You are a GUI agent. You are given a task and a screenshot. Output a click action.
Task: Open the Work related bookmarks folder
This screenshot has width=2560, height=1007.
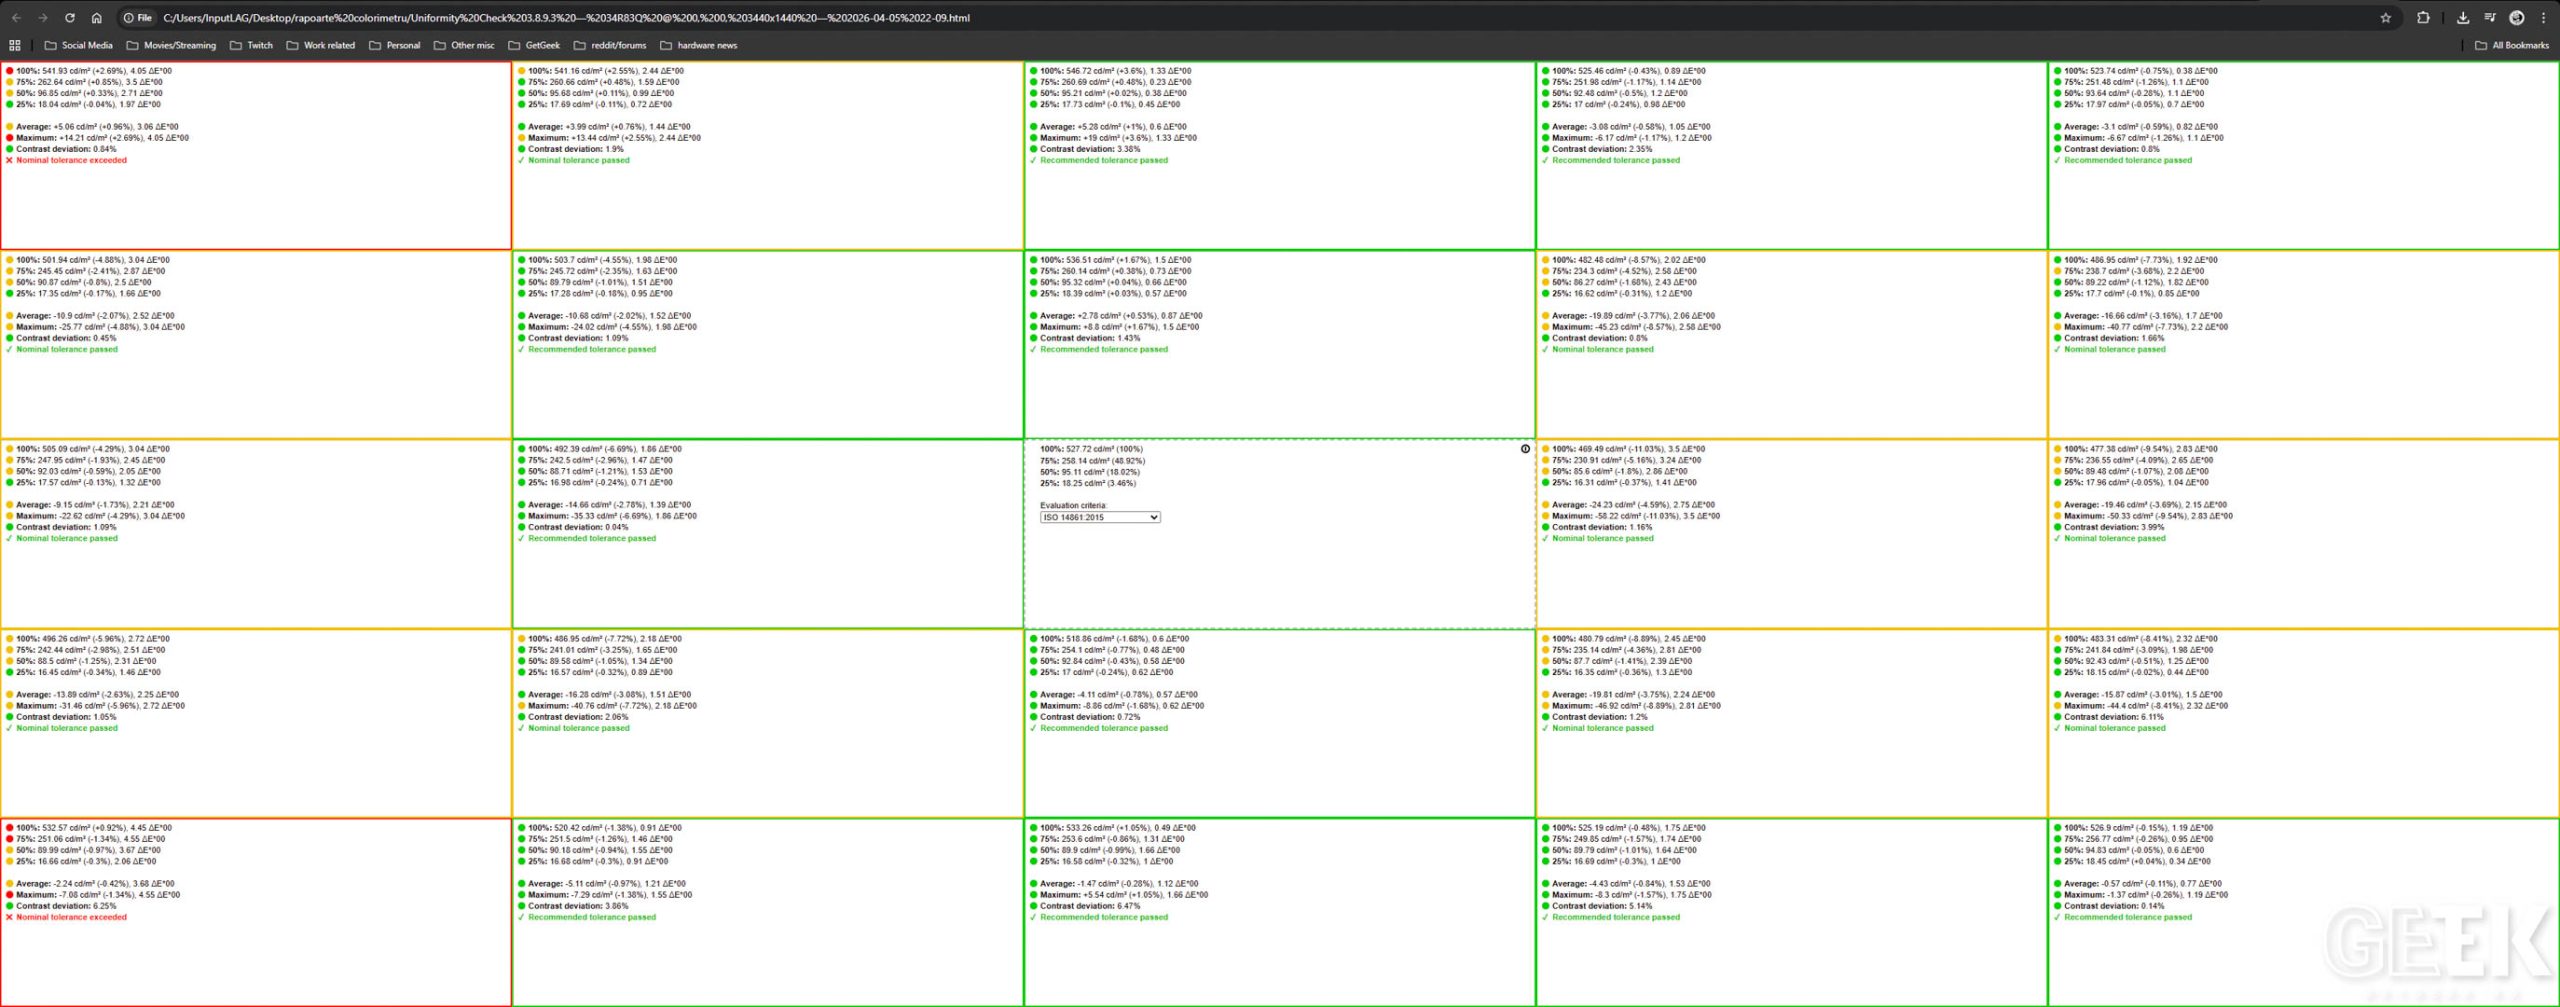pos(320,45)
